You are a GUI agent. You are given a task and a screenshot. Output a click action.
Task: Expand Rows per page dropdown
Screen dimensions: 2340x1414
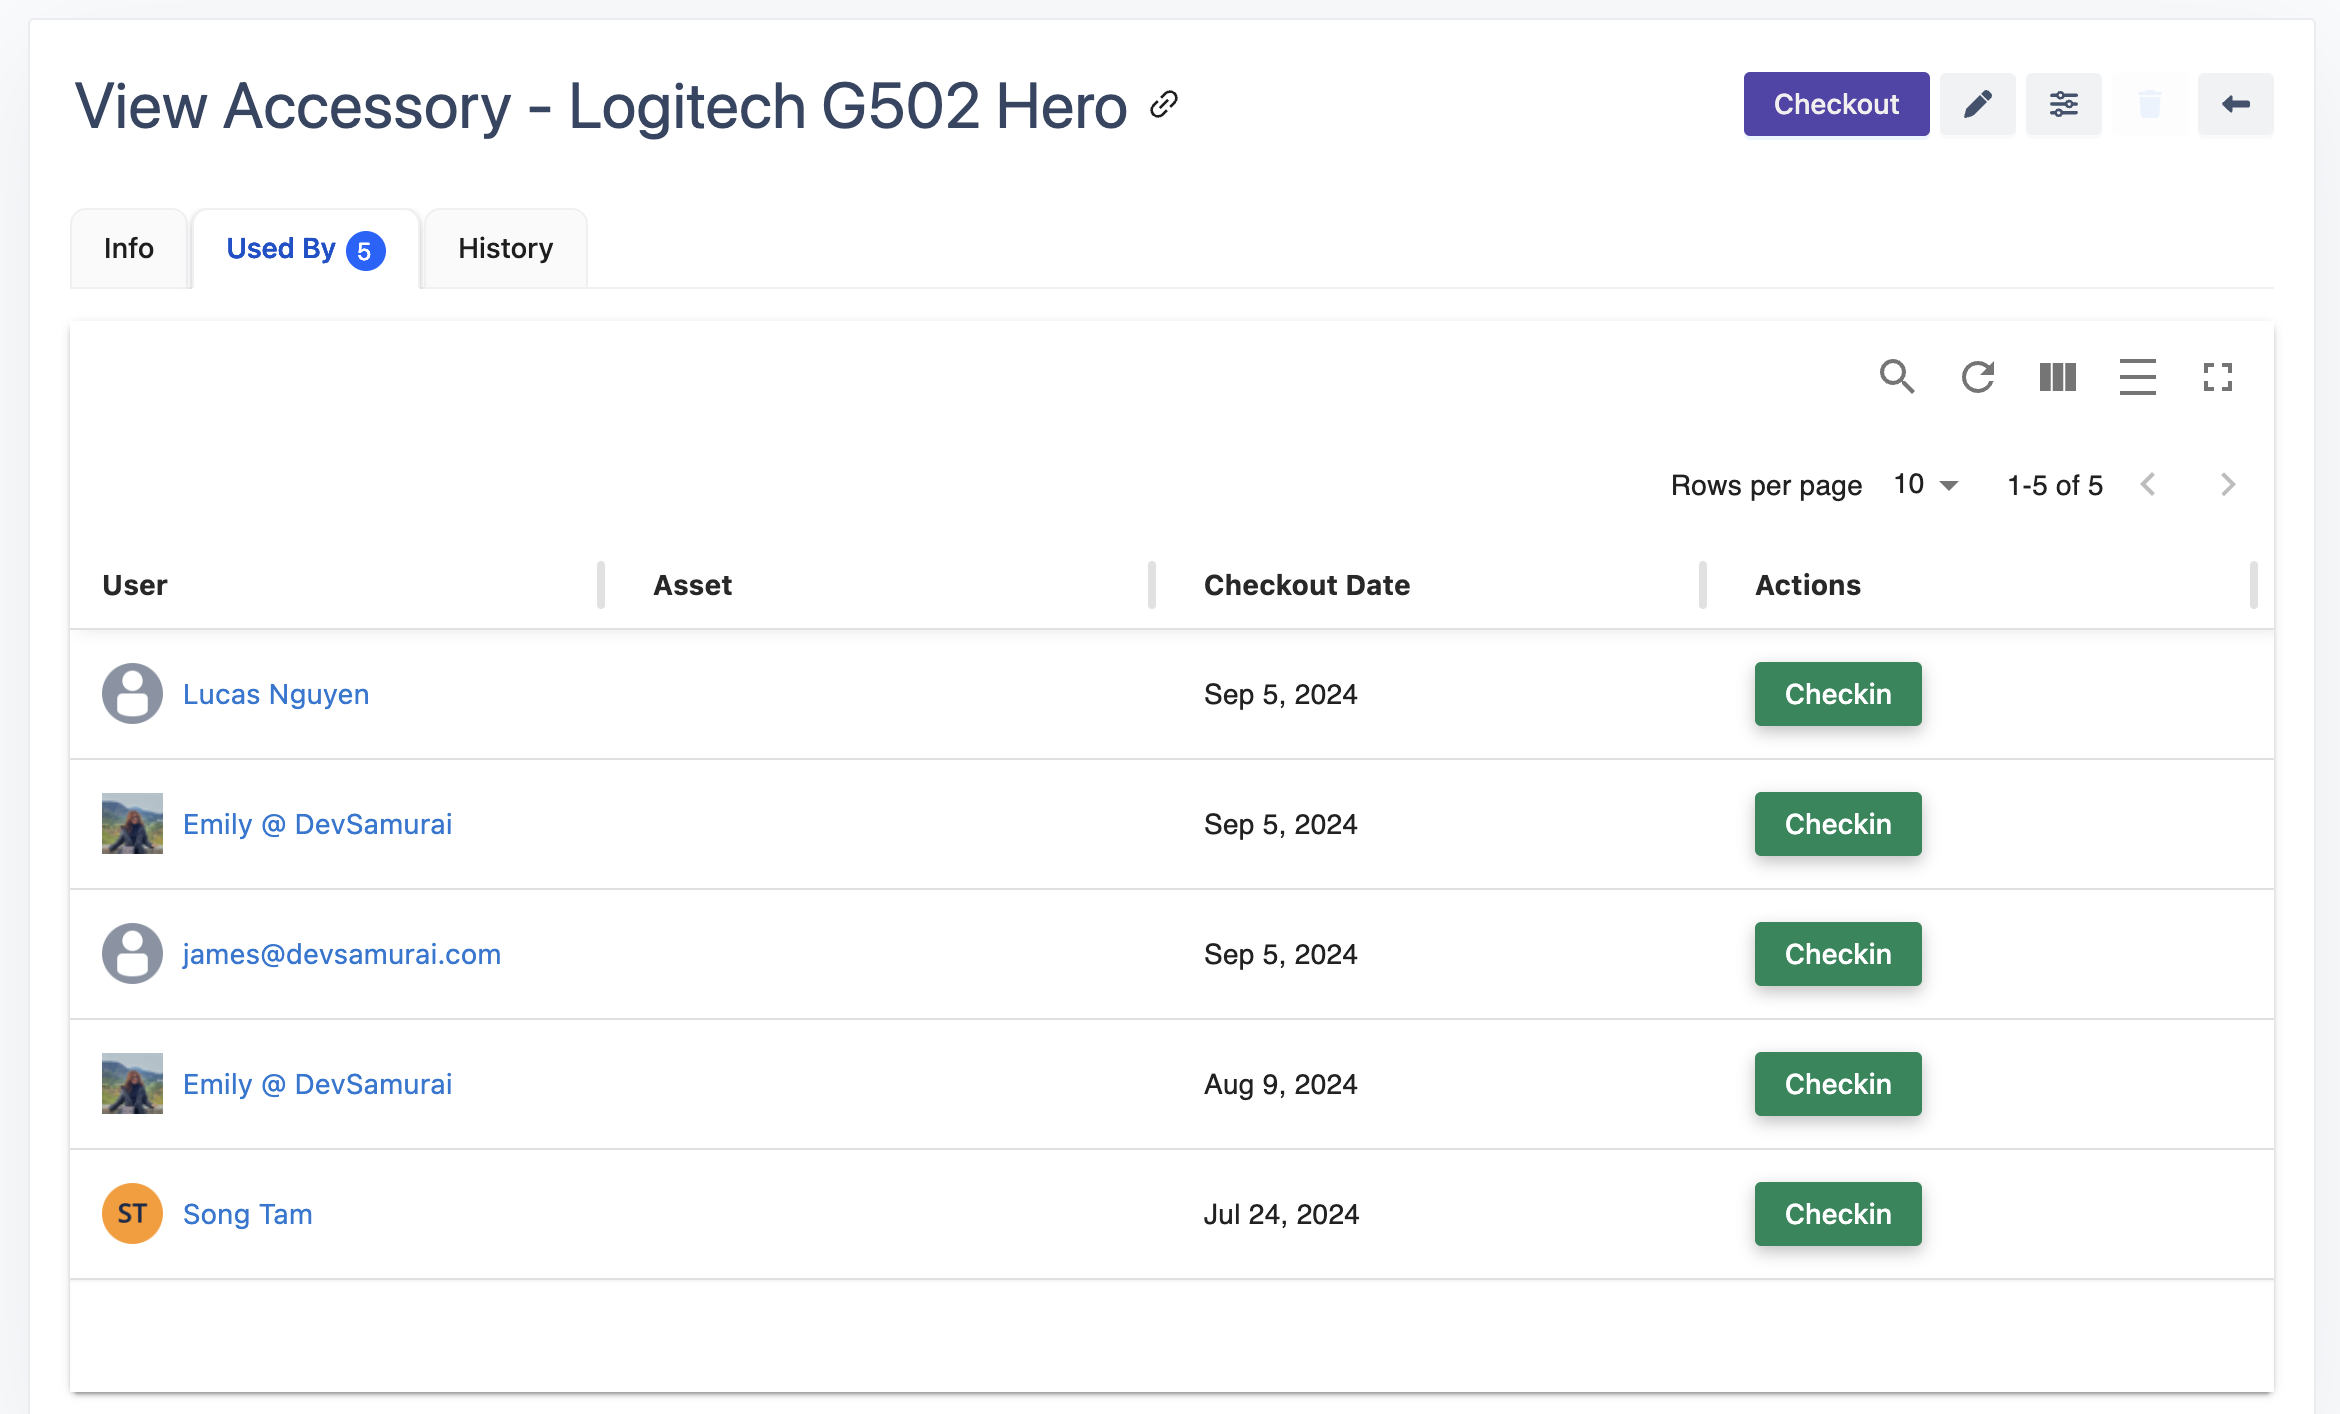[x=1925, y=485]
